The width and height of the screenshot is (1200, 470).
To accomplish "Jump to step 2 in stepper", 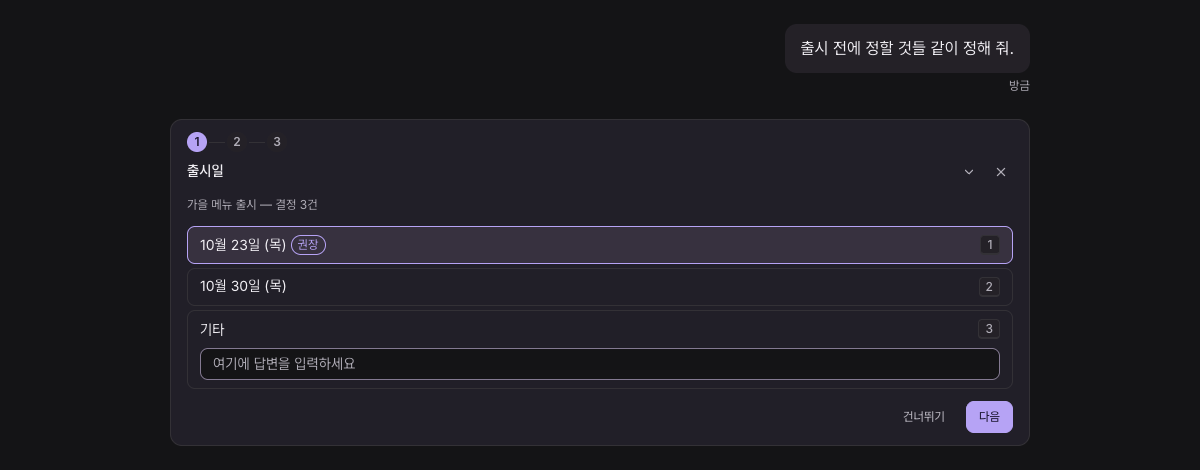I will coord(237,142).
